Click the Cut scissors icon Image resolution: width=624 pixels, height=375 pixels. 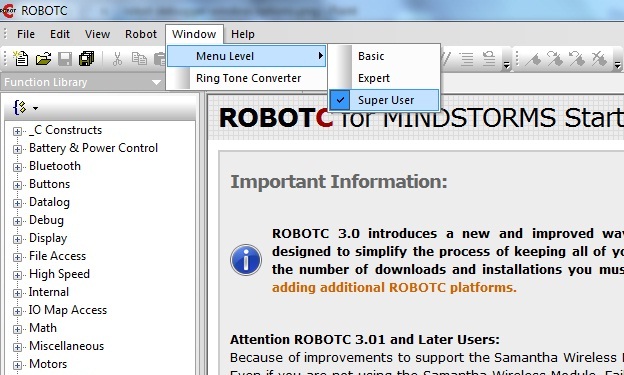pos(117,59)
